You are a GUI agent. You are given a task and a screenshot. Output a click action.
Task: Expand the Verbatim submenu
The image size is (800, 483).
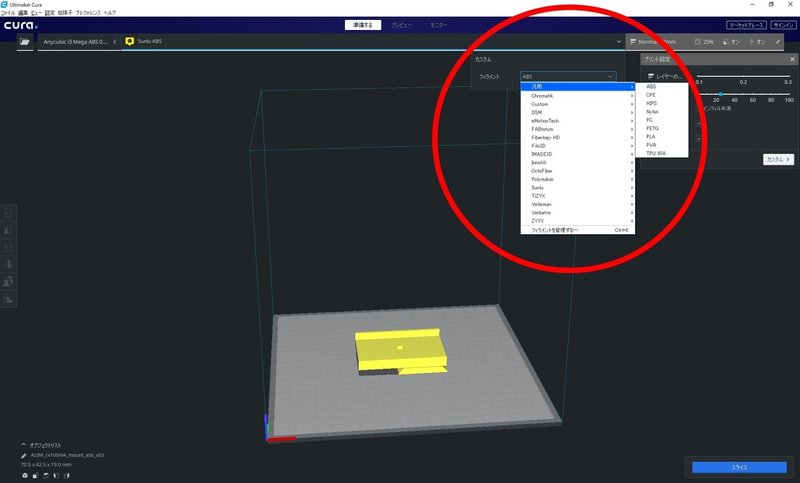coord(578,213)
